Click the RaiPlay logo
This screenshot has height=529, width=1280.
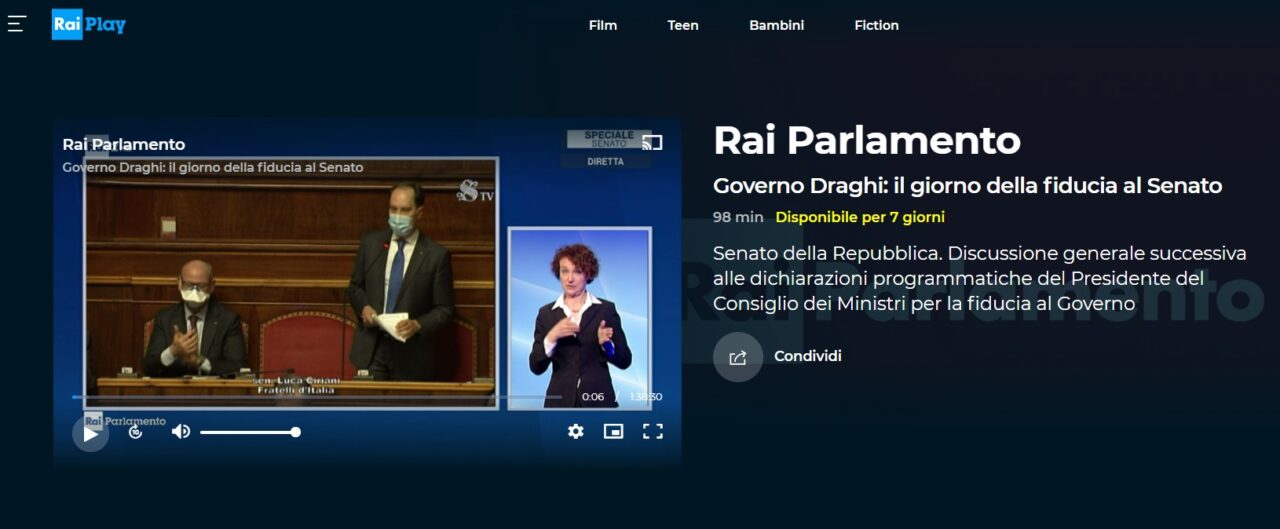click(89, 24)
